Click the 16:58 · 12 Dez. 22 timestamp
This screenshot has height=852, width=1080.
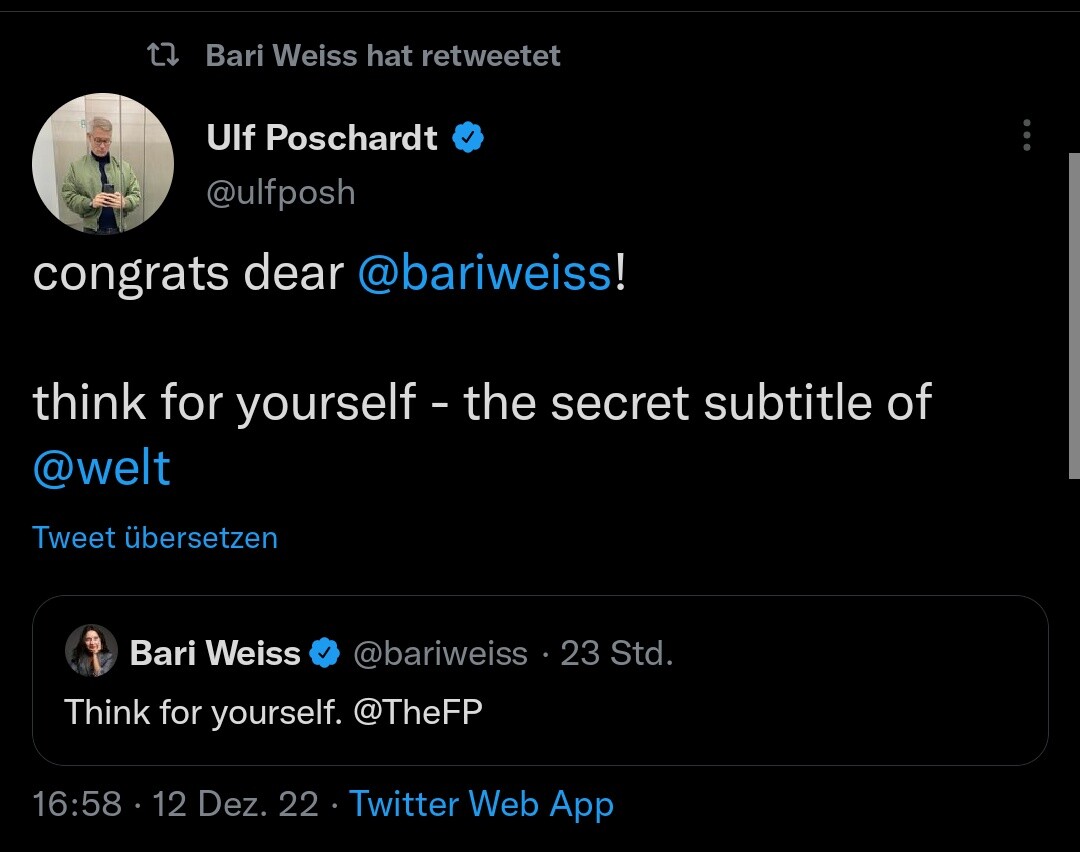[x=175, y=804]
